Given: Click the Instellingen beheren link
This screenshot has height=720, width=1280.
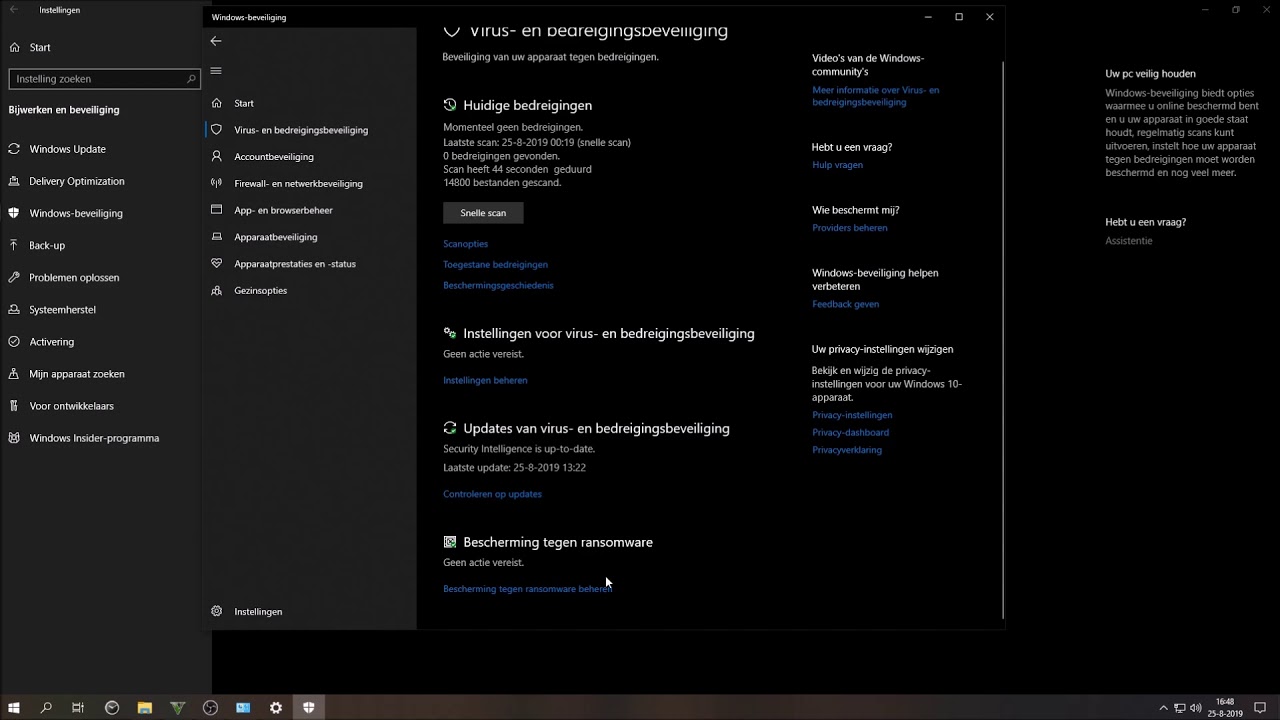Looking at the screenshot, I should click(485, 380).
